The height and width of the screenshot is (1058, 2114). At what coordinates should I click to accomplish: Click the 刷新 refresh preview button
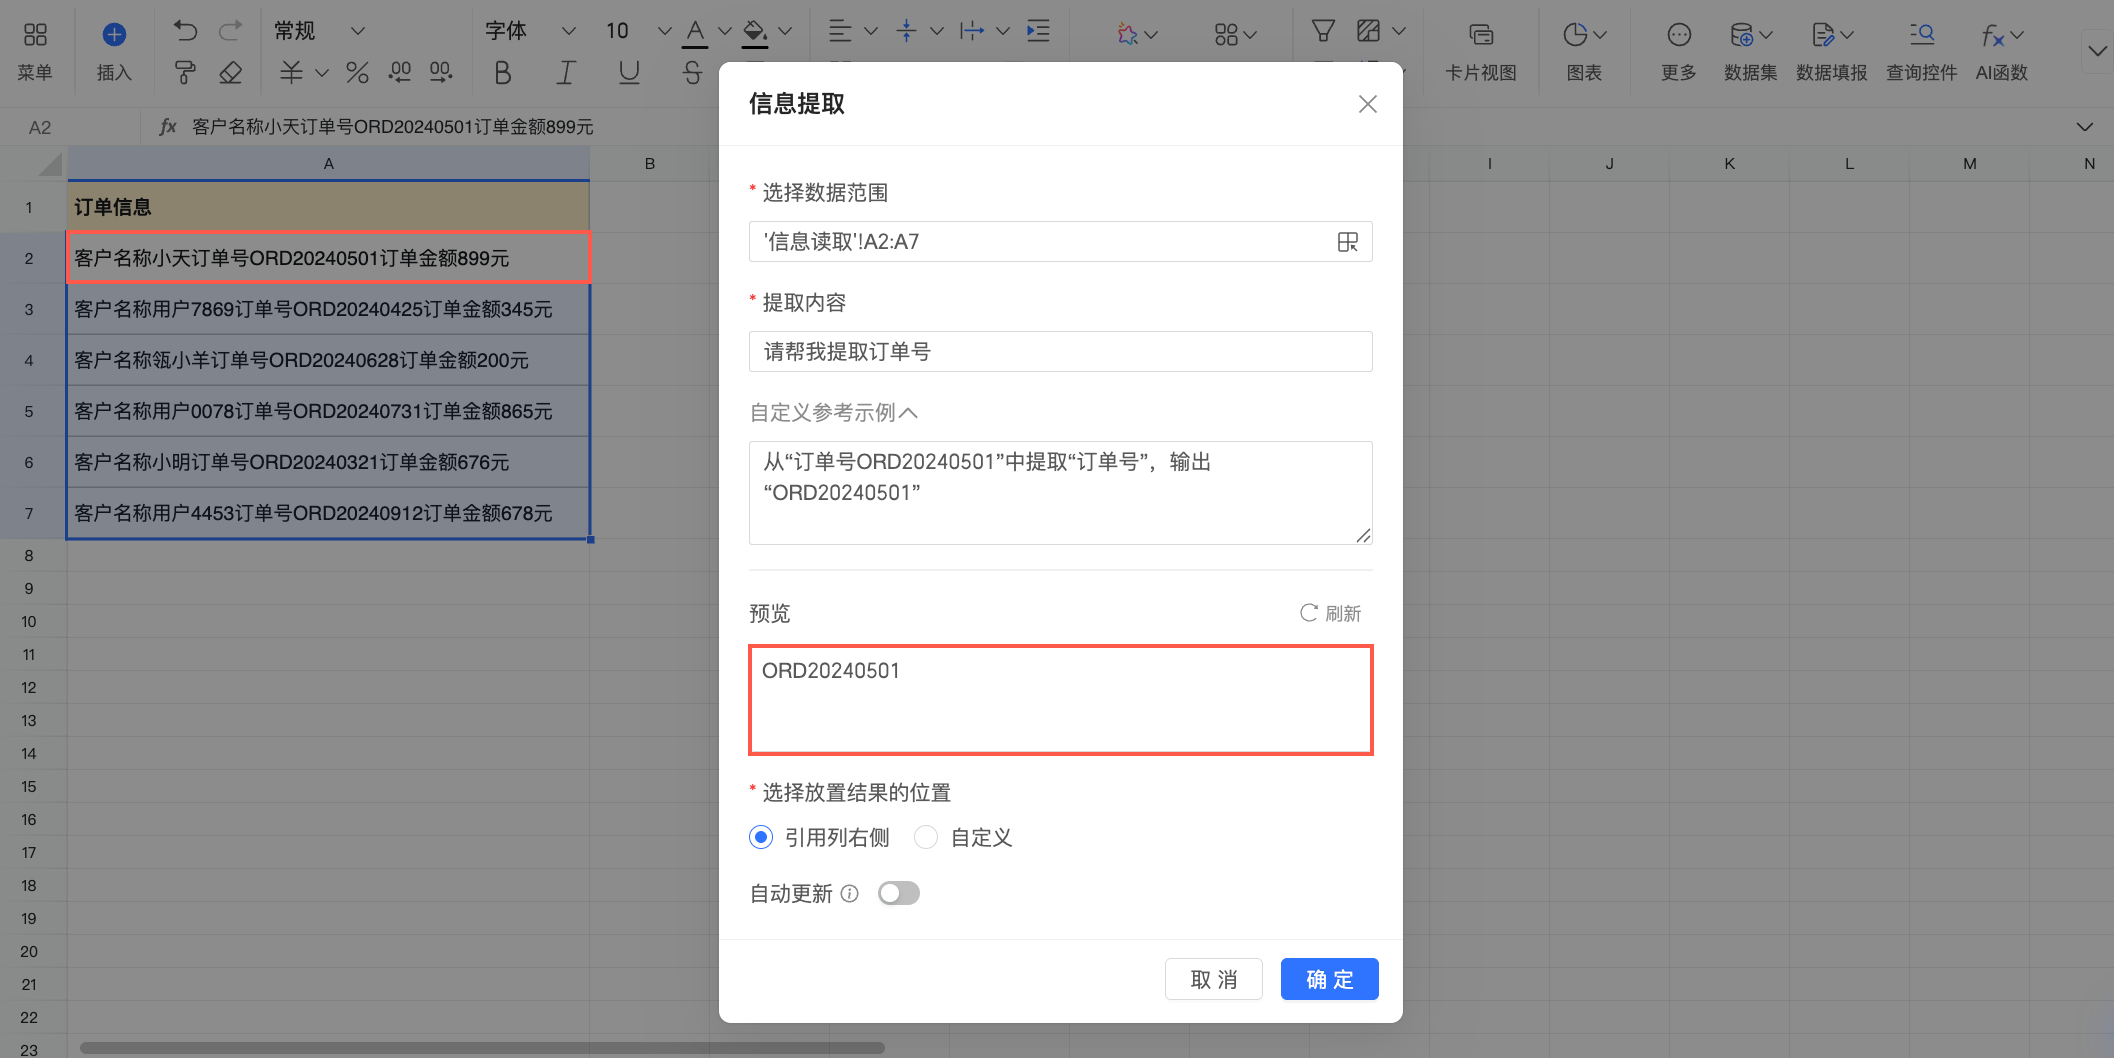(1330, 613)
